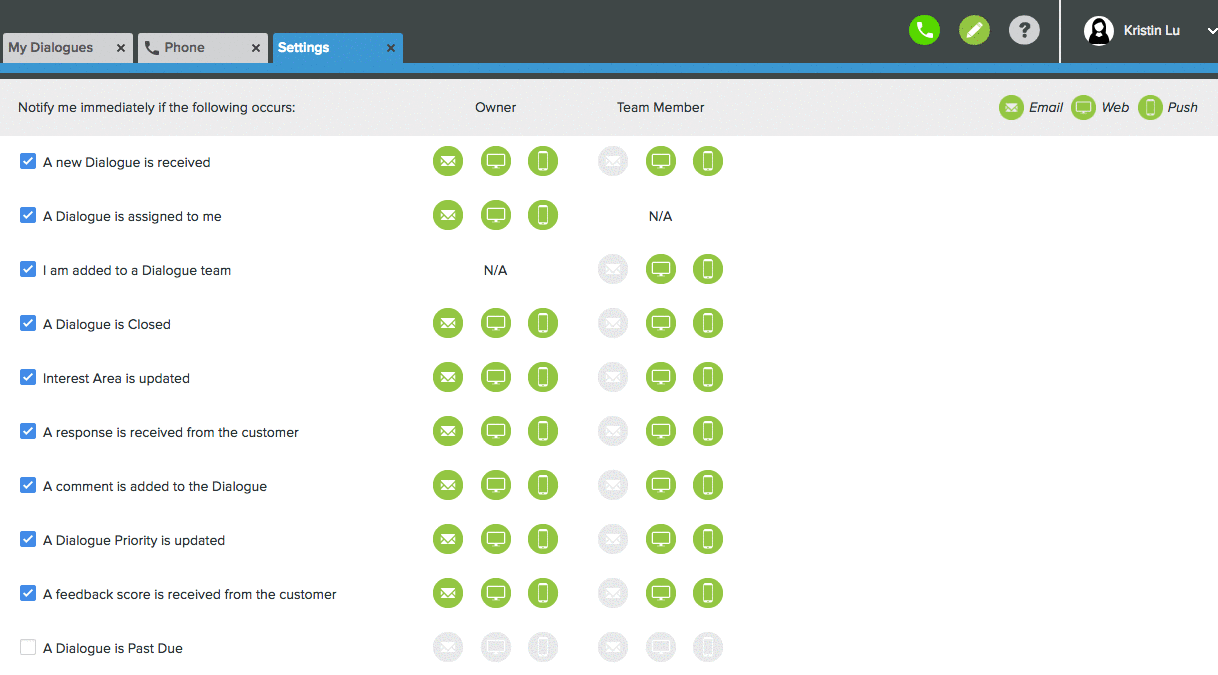The width and height of the screenshot is (1218, 675).
Task: Close the My Dialogues tab
Action: click(121, 48)
